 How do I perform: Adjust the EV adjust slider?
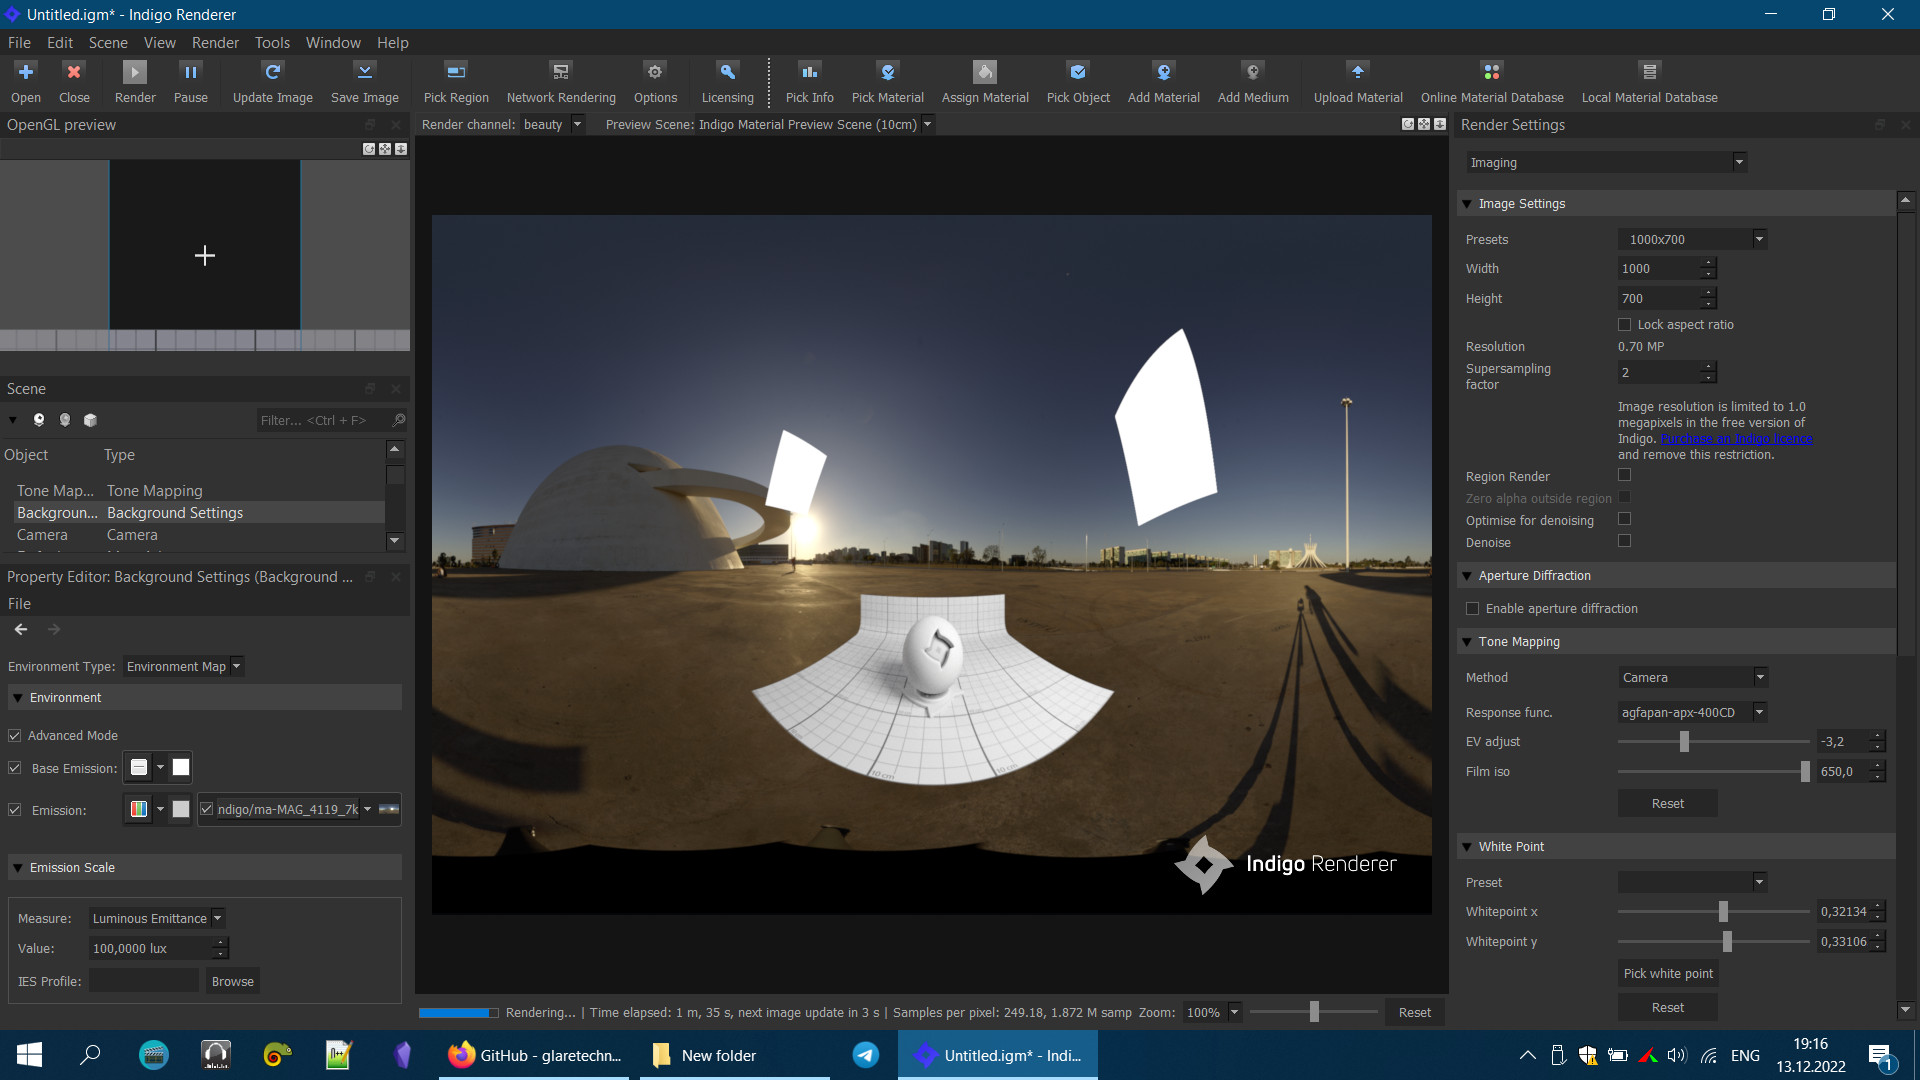[1684, 742]
